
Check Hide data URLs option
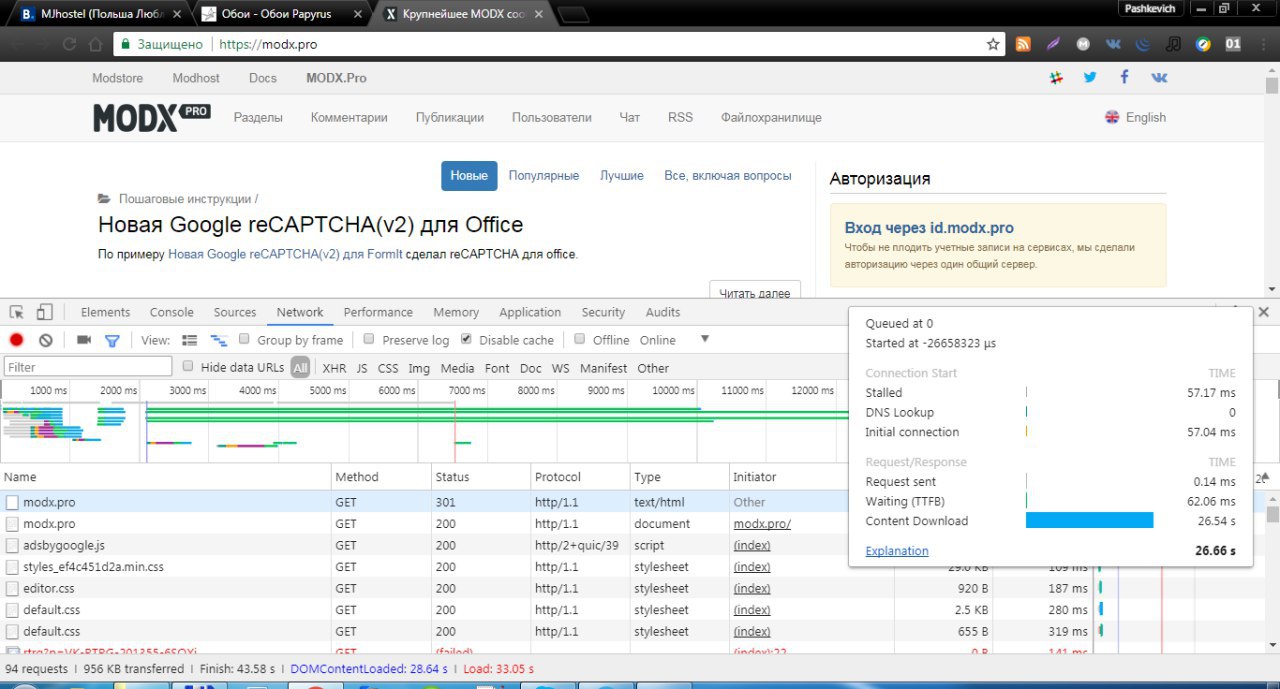[x=188, y=367]
